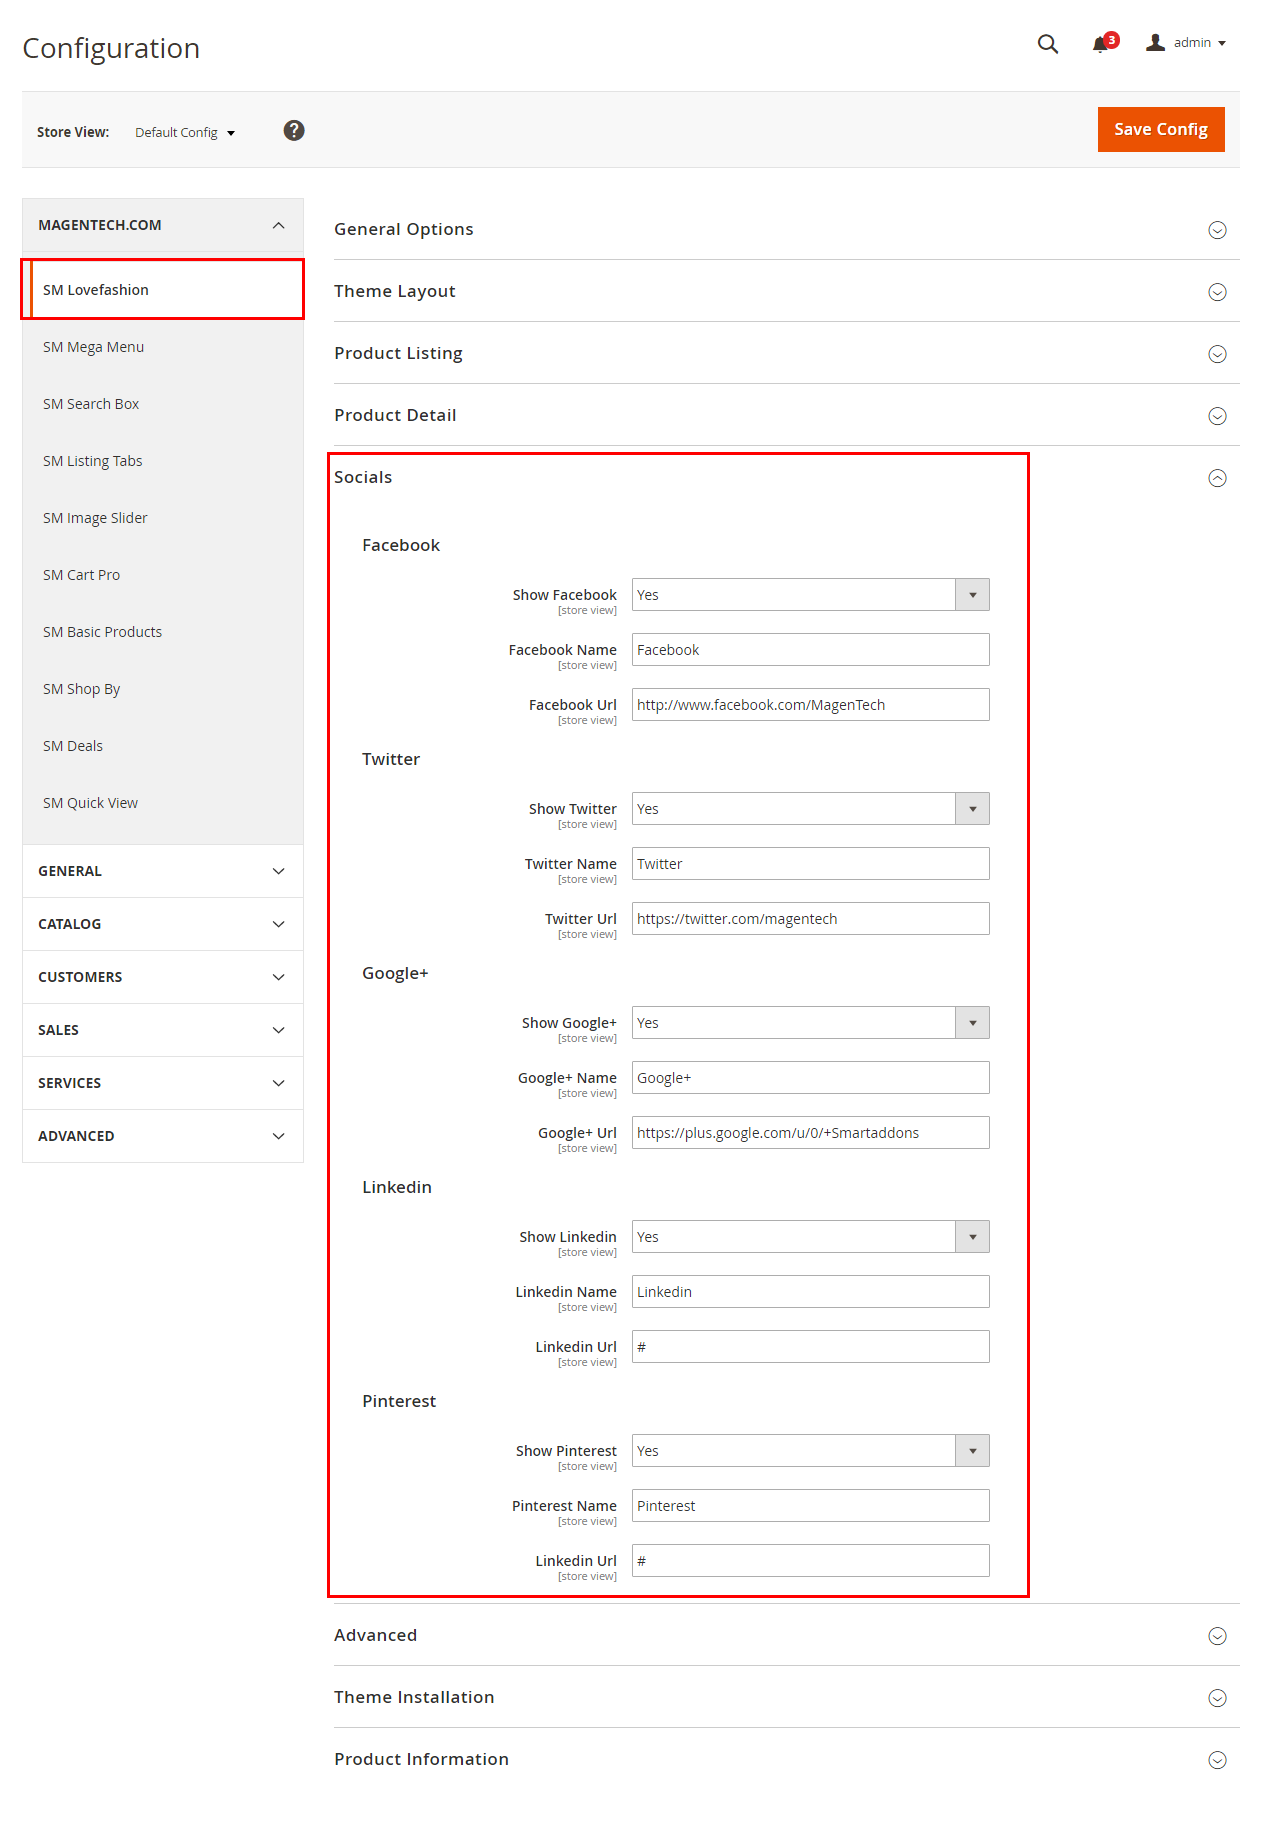Focus the Twitter Name input field

(811, 864)
